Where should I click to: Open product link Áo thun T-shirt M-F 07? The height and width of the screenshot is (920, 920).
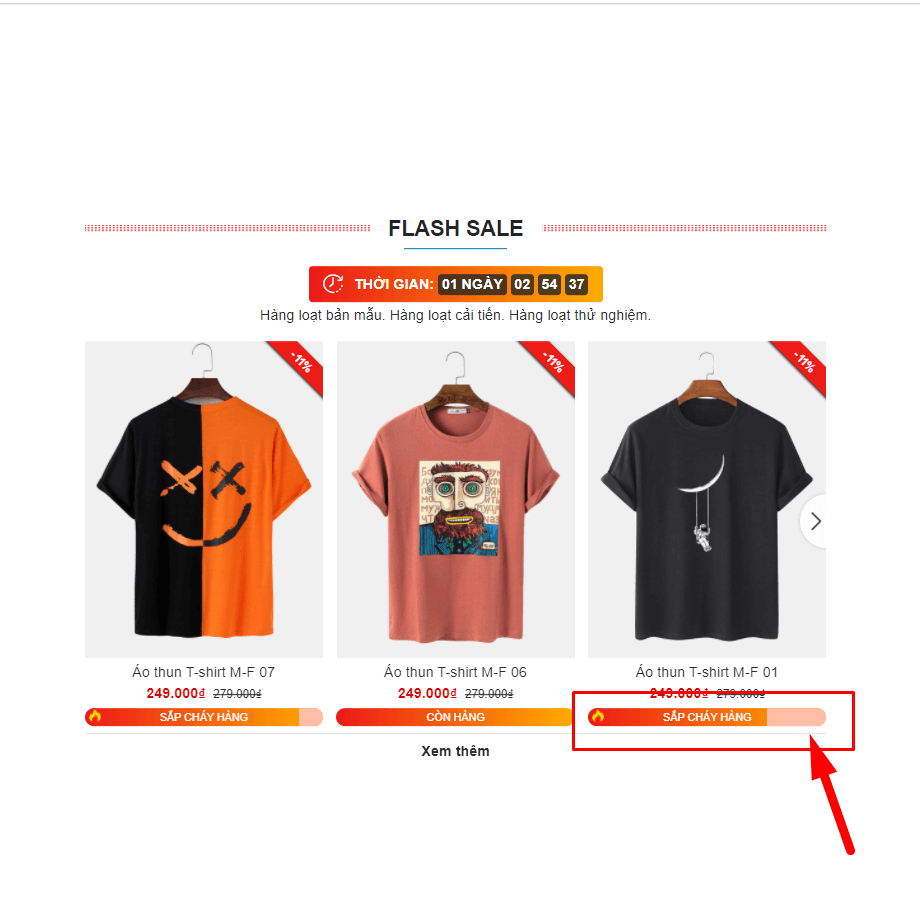point(204,672)
